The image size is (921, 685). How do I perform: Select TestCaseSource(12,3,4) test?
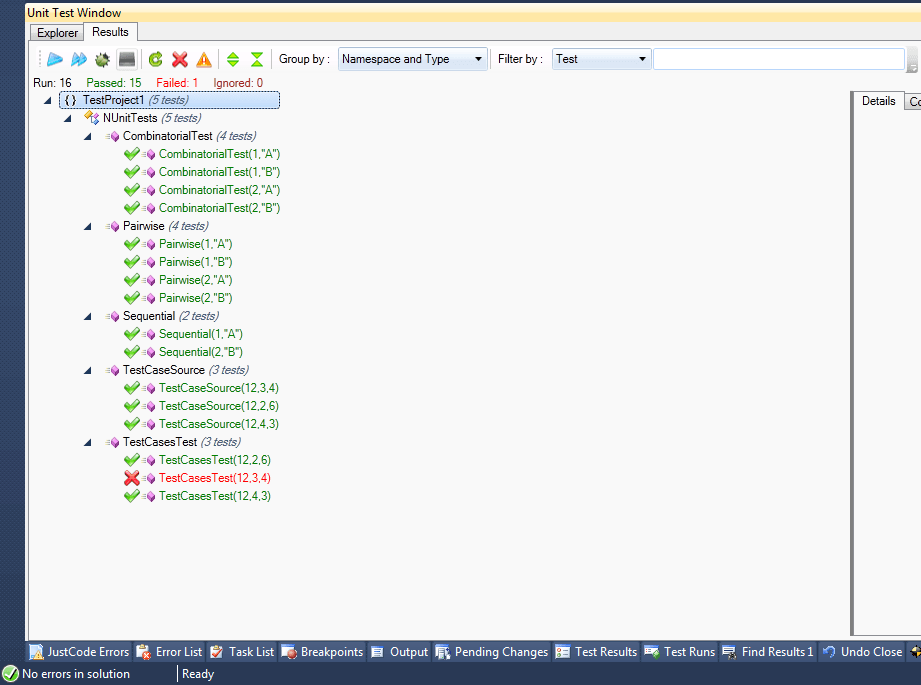coord(219,388)
